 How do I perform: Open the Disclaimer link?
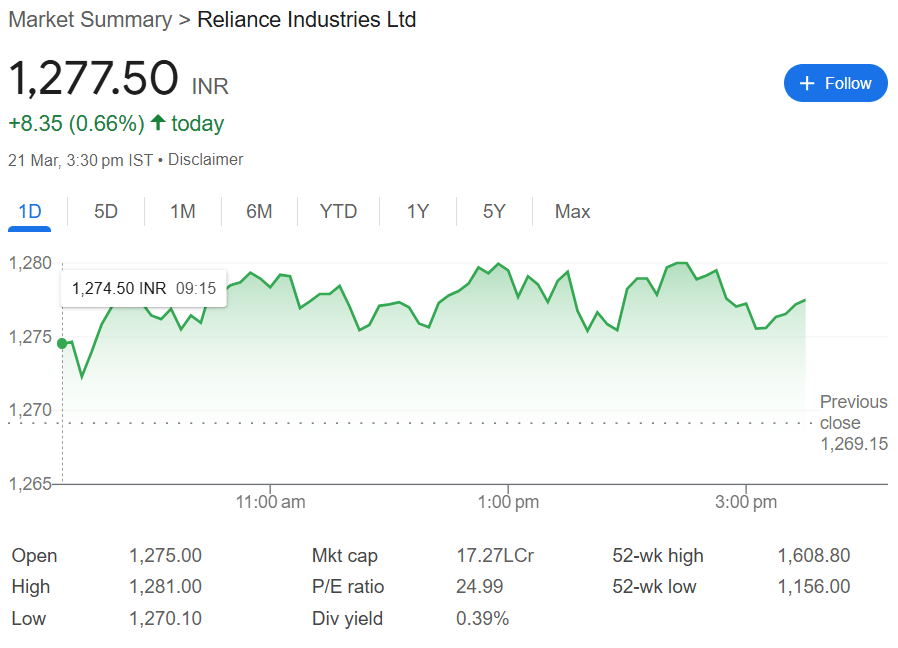pyautogui.click(x=206, y=159)
